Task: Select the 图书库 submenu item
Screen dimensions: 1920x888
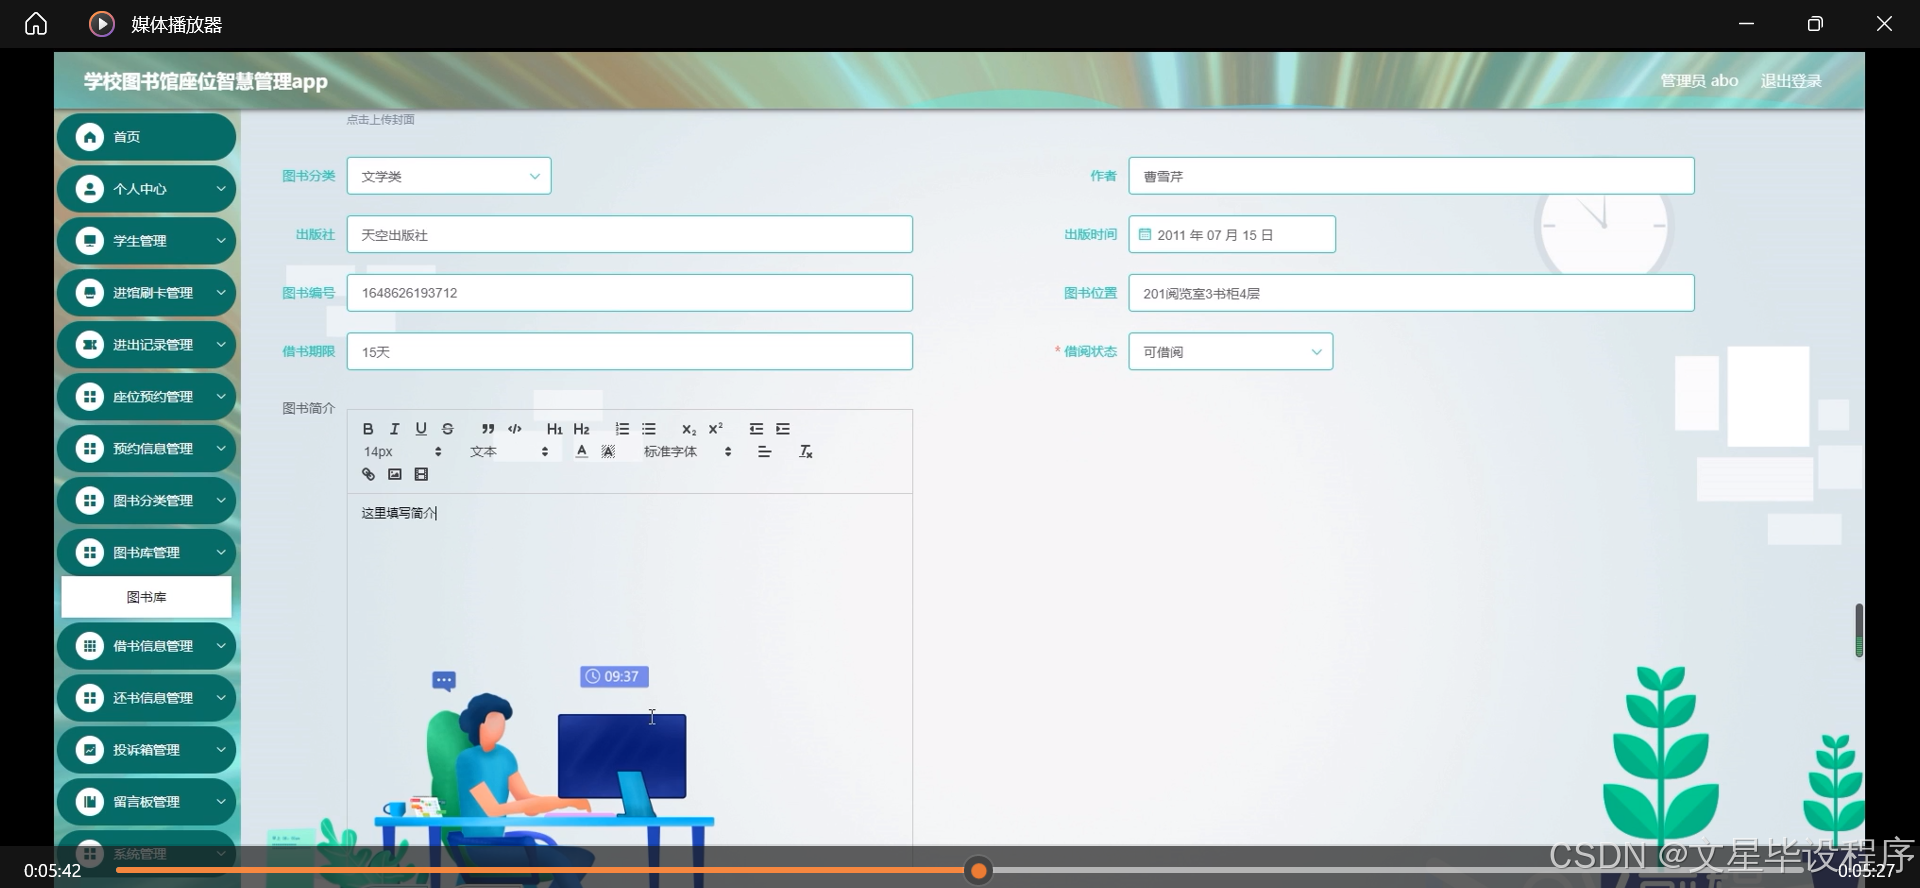Action: click(146, 597)
